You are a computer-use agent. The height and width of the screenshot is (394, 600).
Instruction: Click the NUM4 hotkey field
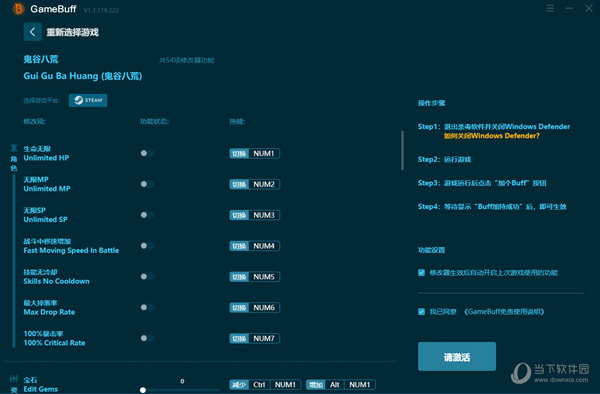(254, 246)
